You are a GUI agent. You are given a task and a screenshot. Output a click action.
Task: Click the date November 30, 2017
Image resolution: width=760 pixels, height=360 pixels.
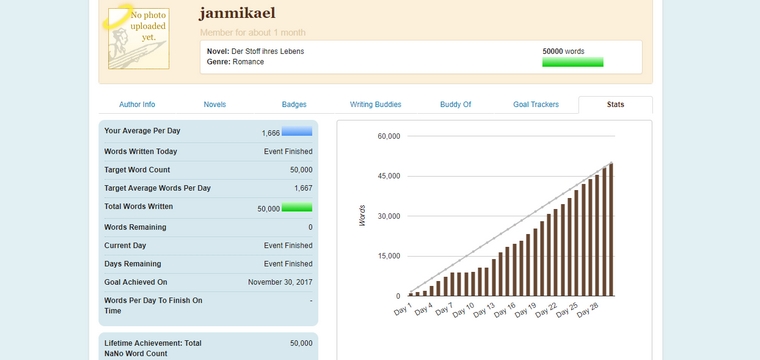[280, 282]
